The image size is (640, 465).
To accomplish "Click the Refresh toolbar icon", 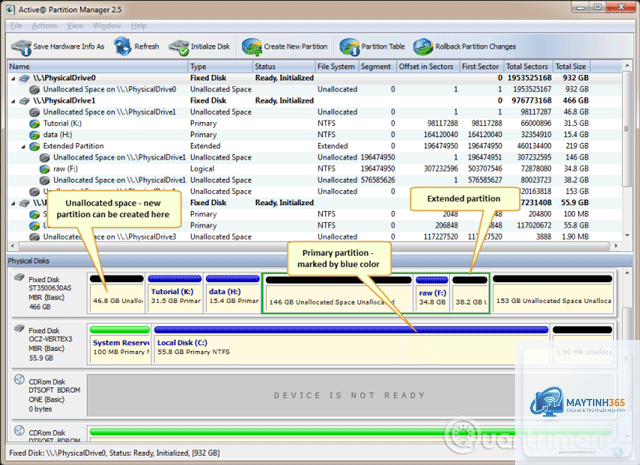I will coord(122,46).
